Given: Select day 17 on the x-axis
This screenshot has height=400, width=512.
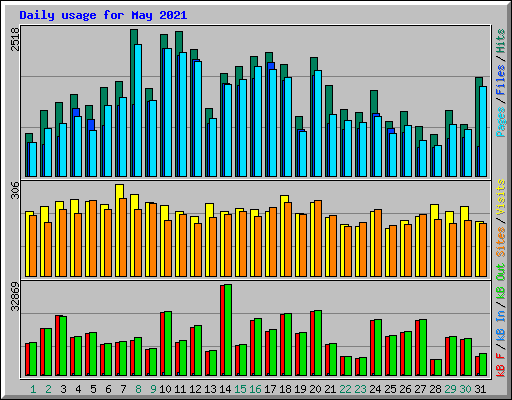Looking at the screenshot, I should point(270,389).
